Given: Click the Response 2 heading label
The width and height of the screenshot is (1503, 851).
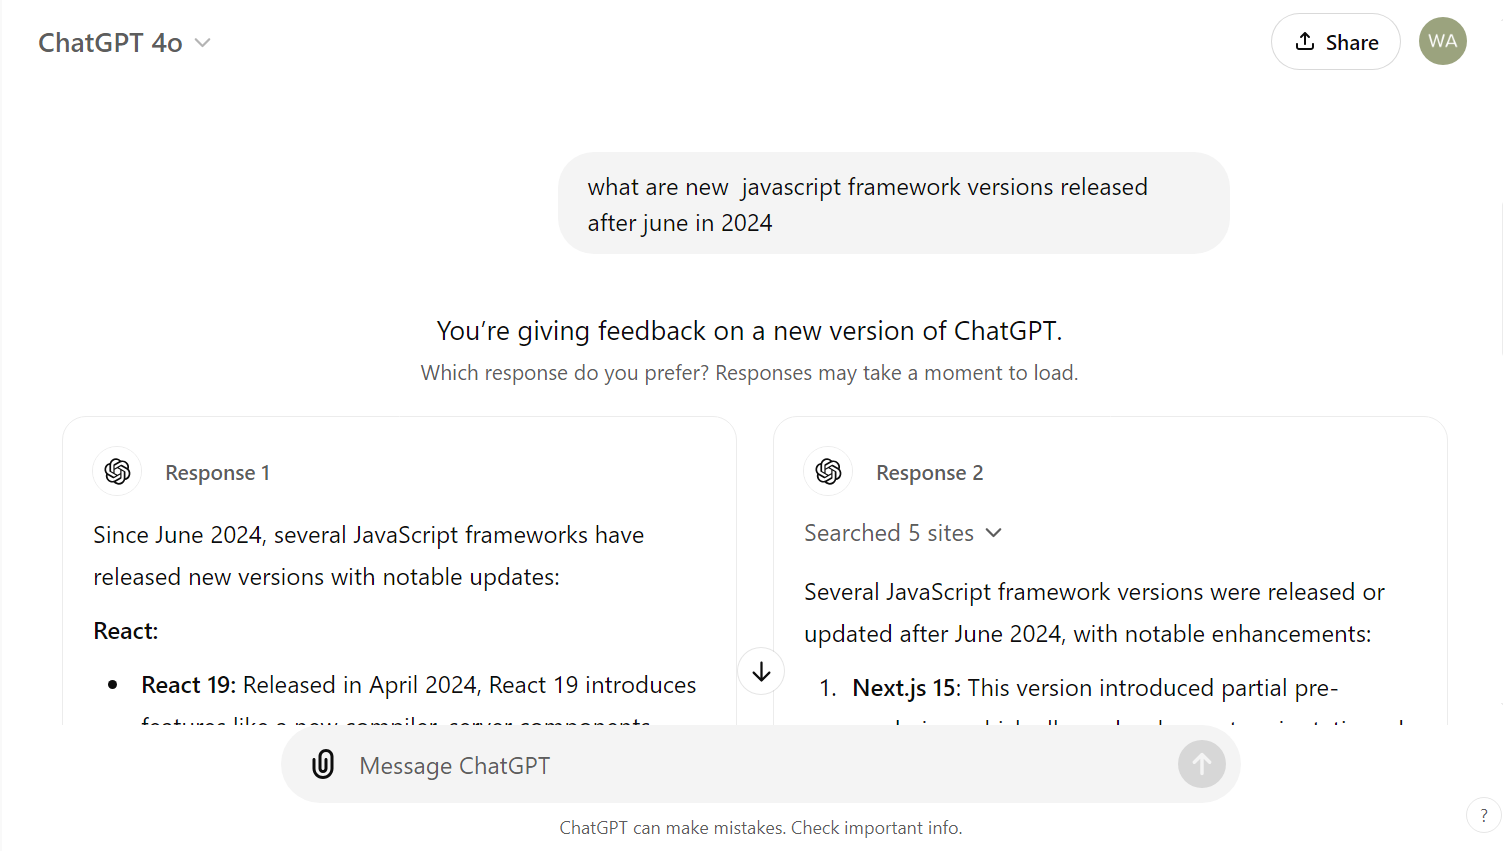Looking at the screenshot, I should point(929,473).
